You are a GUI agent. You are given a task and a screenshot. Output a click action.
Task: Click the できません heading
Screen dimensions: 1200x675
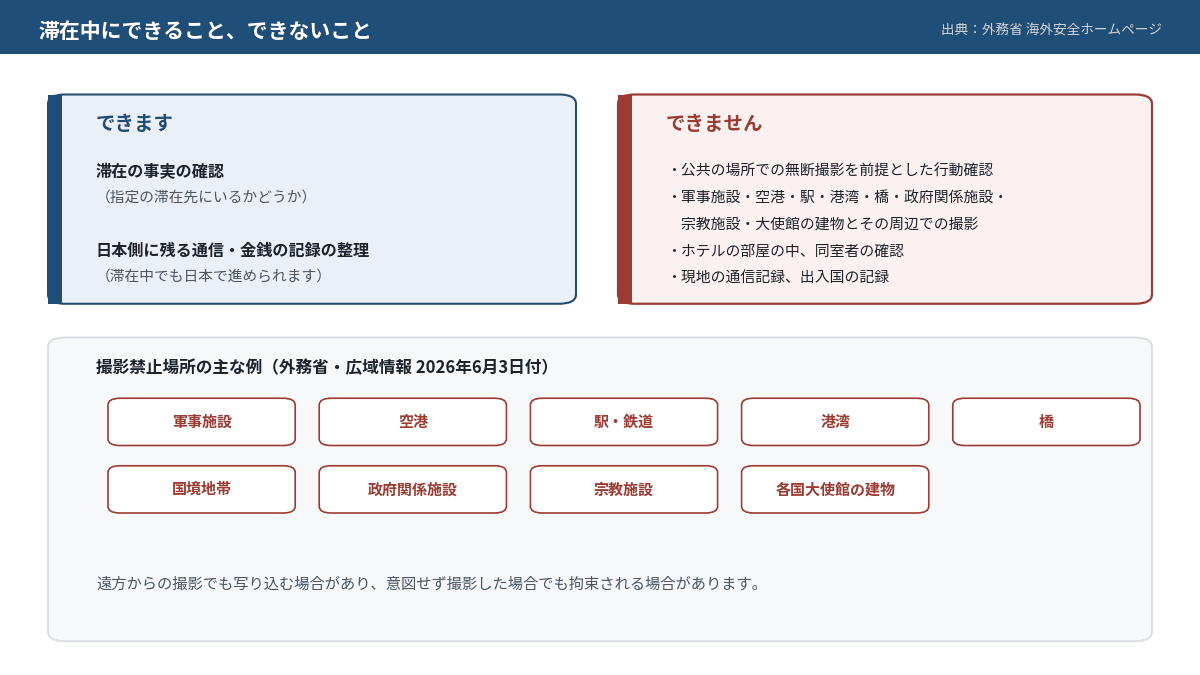click(714, 123)
